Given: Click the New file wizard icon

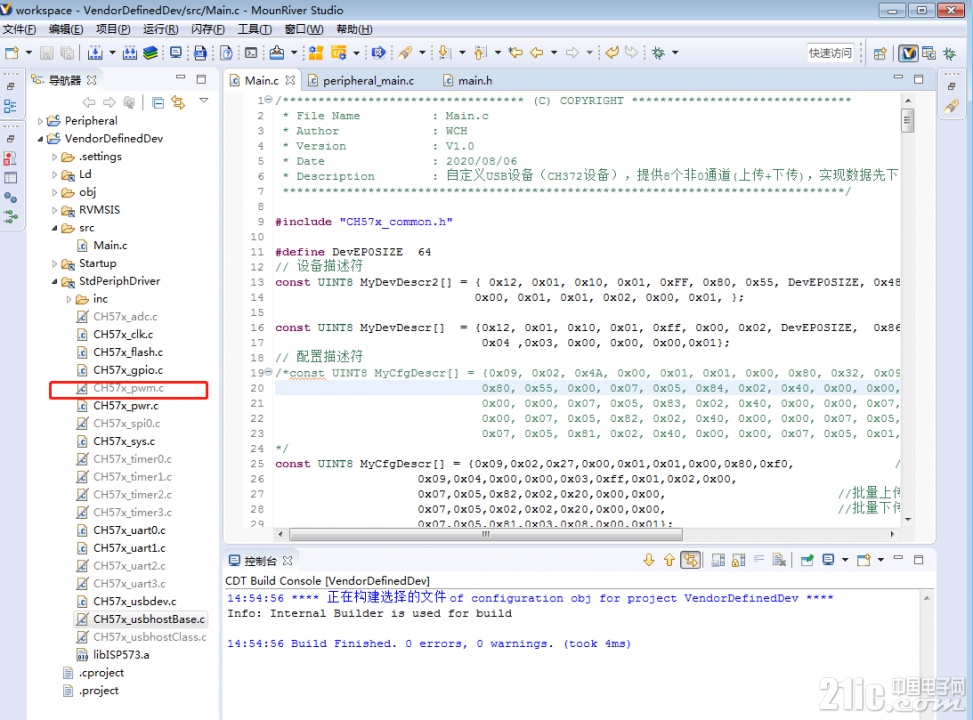Looking at the screenshot, I should click(12, 53).
